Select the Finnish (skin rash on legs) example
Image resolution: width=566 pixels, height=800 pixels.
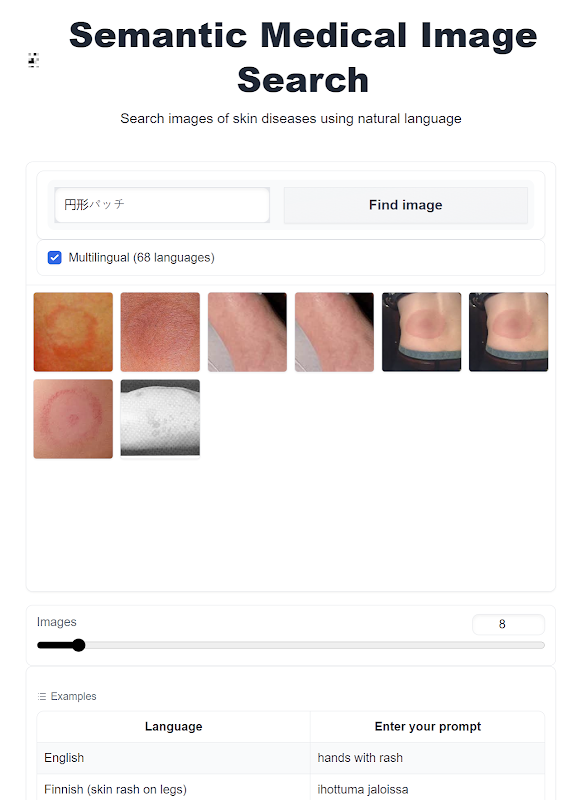(115, 789)
